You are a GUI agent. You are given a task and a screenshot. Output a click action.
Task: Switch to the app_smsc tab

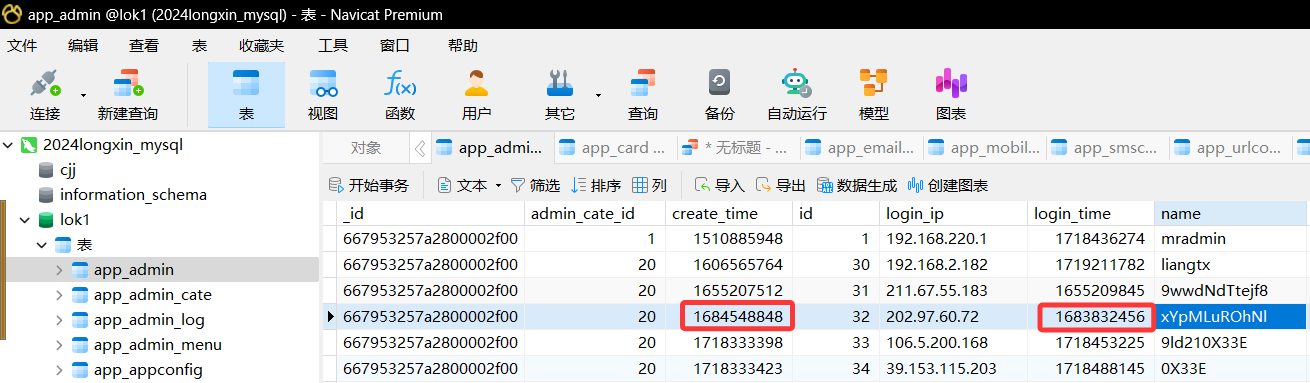(1108, 148)
